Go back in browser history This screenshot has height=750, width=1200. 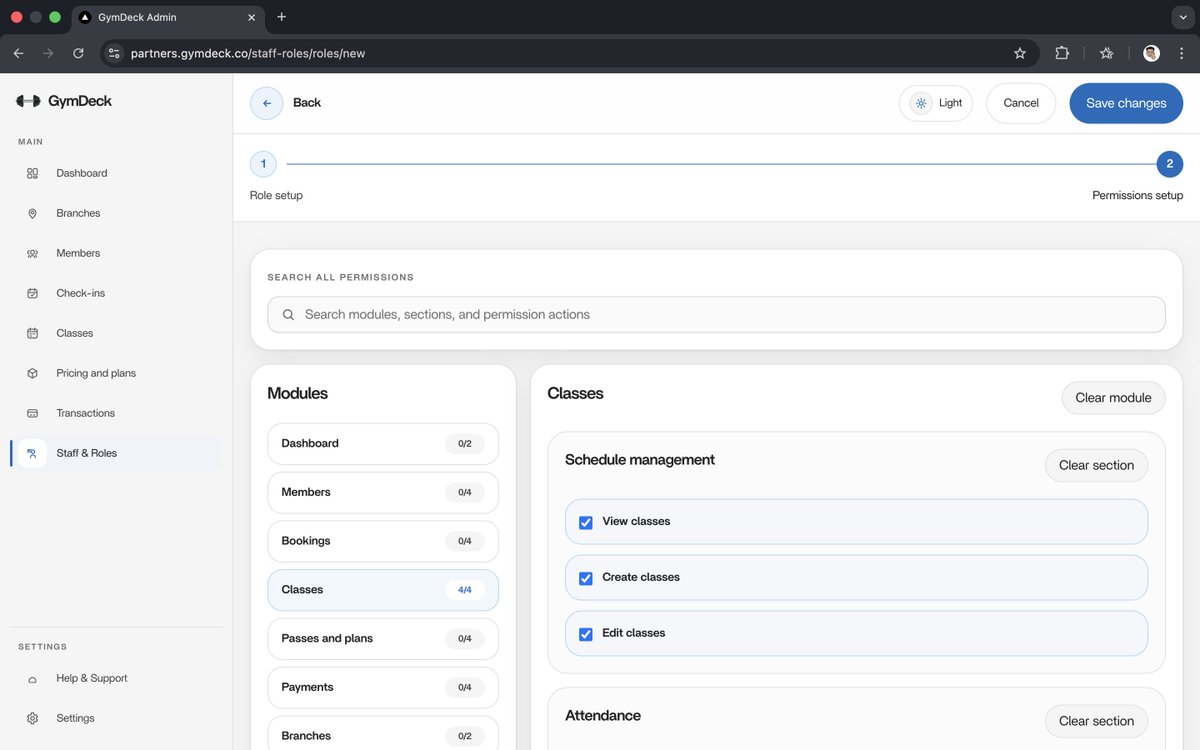(x=18, y=53)
